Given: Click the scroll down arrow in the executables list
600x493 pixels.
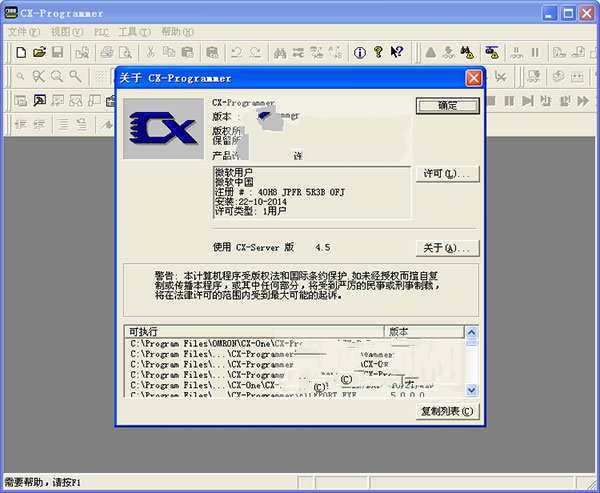Looking at the screenshot, I should pyautogui.click(x=471, y=390).
